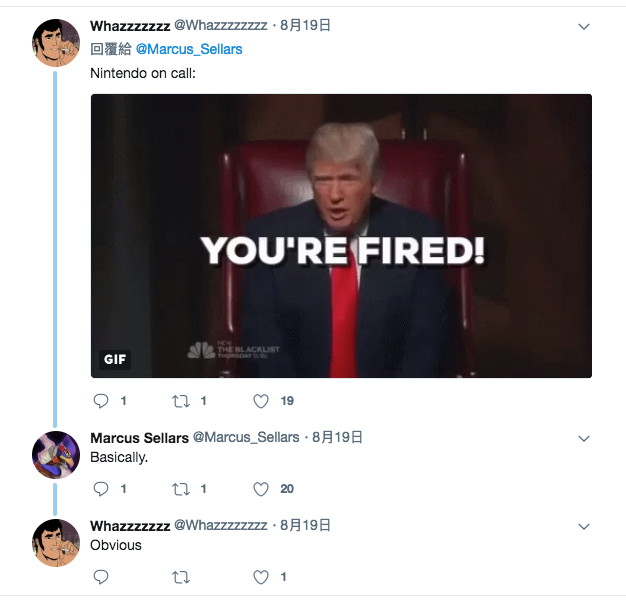Screen dimensions: 626x605
Task: Reply to the Obvious tweet
Action: click(x=101, y=577)
